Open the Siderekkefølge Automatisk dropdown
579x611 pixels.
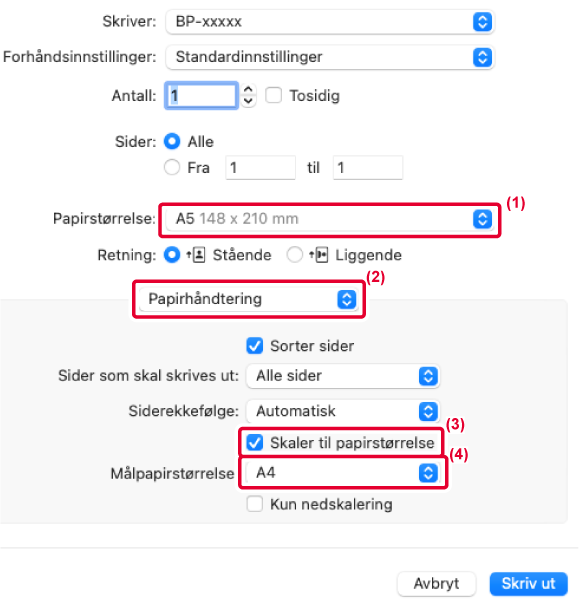[x=343, y=411]
